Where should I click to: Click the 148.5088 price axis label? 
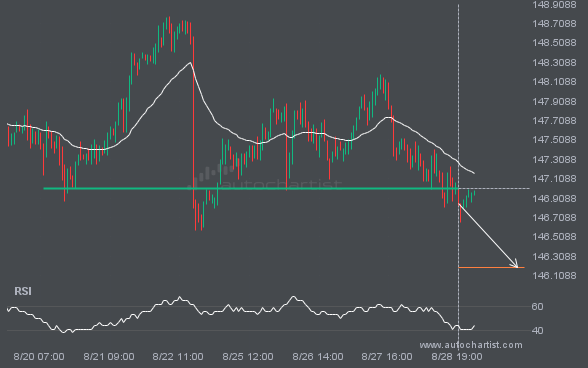(554, 43)
